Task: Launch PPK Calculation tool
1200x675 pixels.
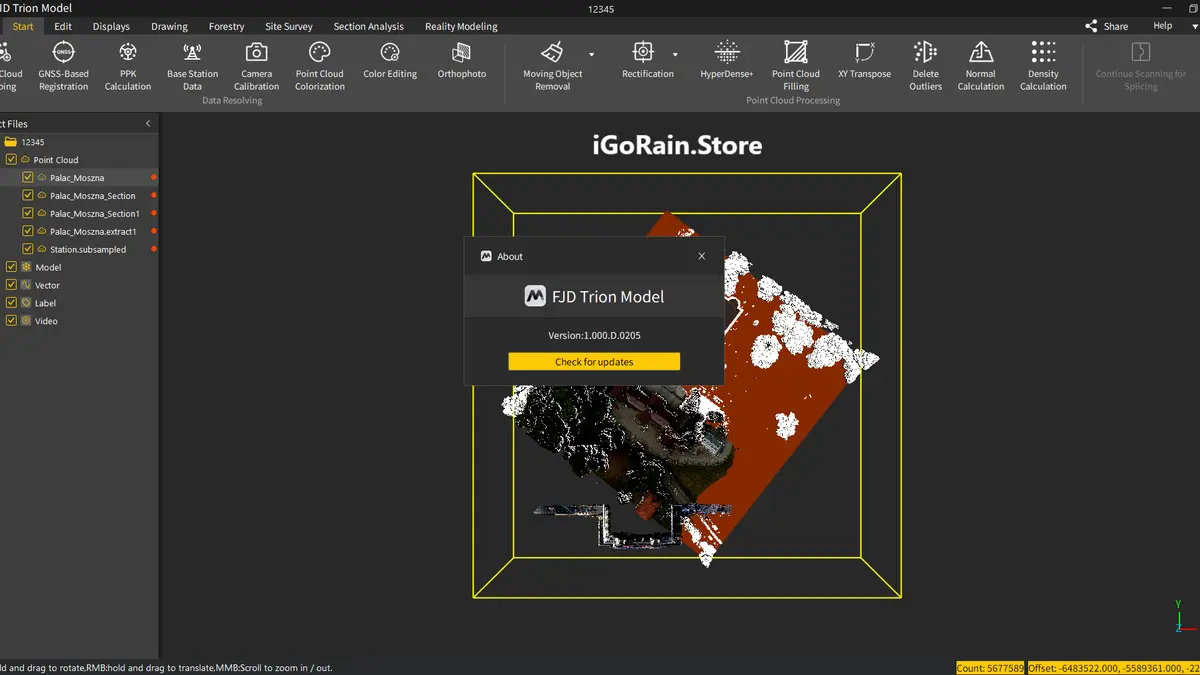Action: (x=128, y=66)
